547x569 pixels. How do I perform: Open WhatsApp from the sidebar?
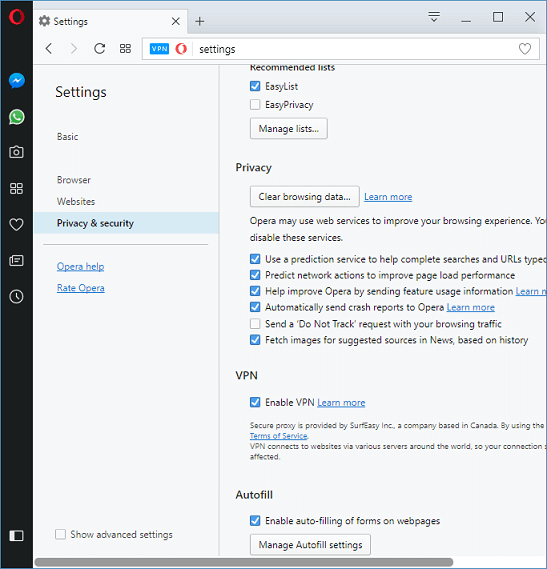click(17, 117)
